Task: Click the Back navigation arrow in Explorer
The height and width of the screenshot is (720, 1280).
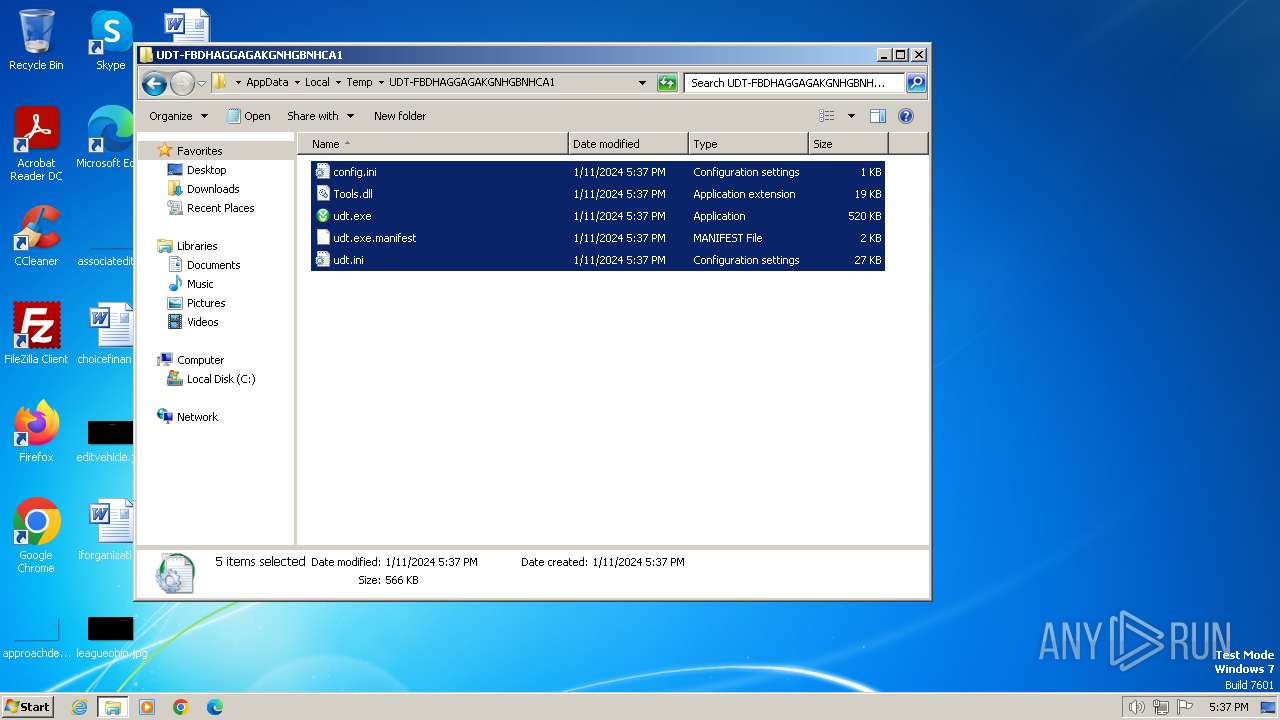Action: 154,83
